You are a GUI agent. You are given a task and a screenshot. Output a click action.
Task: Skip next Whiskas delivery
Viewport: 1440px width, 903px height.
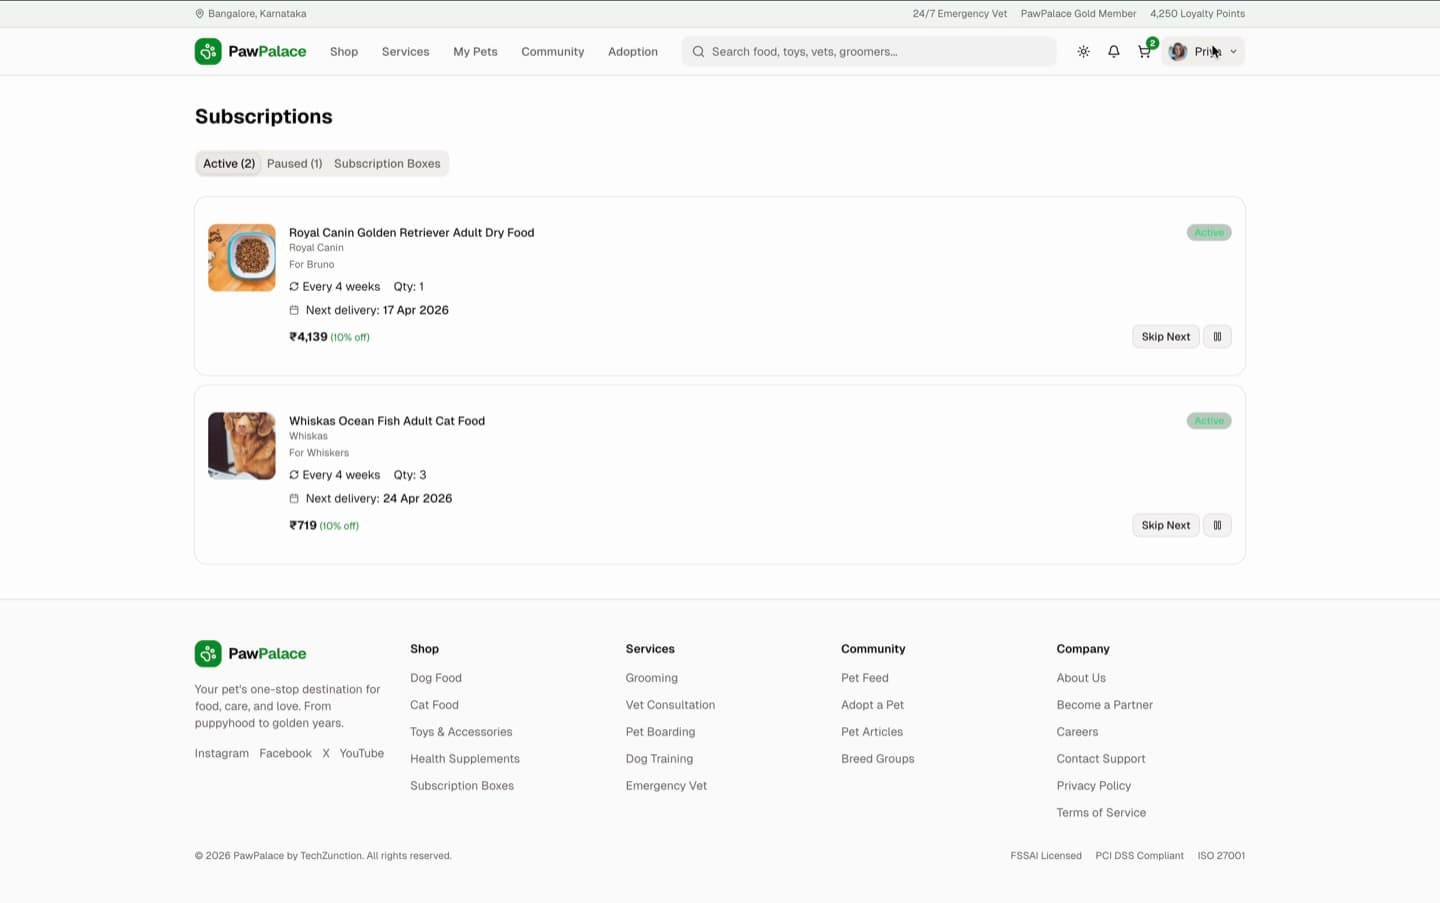click(1165, 525)
